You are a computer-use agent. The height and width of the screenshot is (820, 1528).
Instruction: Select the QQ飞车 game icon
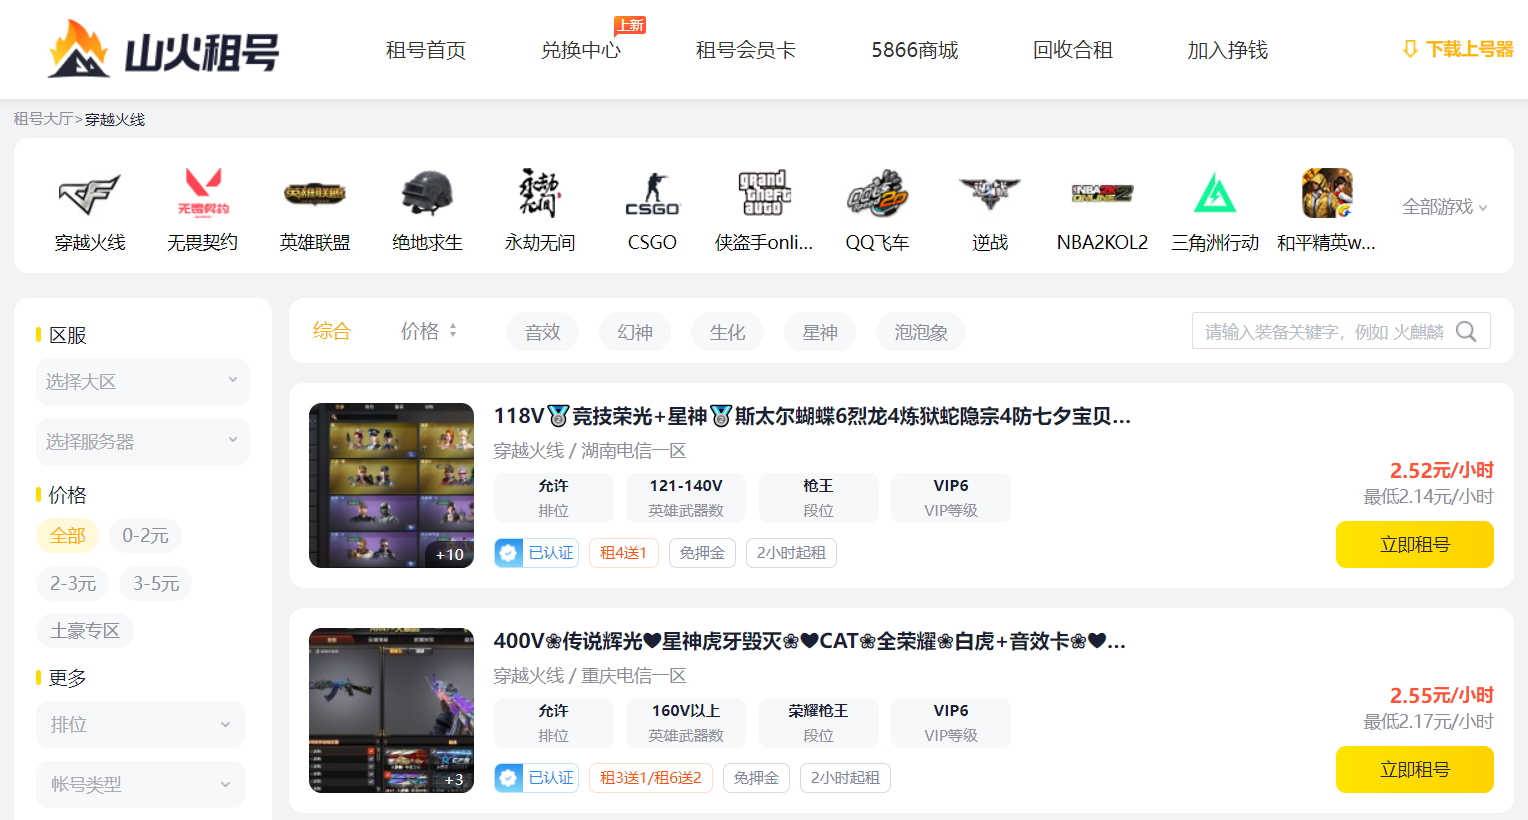pyautogui.click(x=877, y=194)
